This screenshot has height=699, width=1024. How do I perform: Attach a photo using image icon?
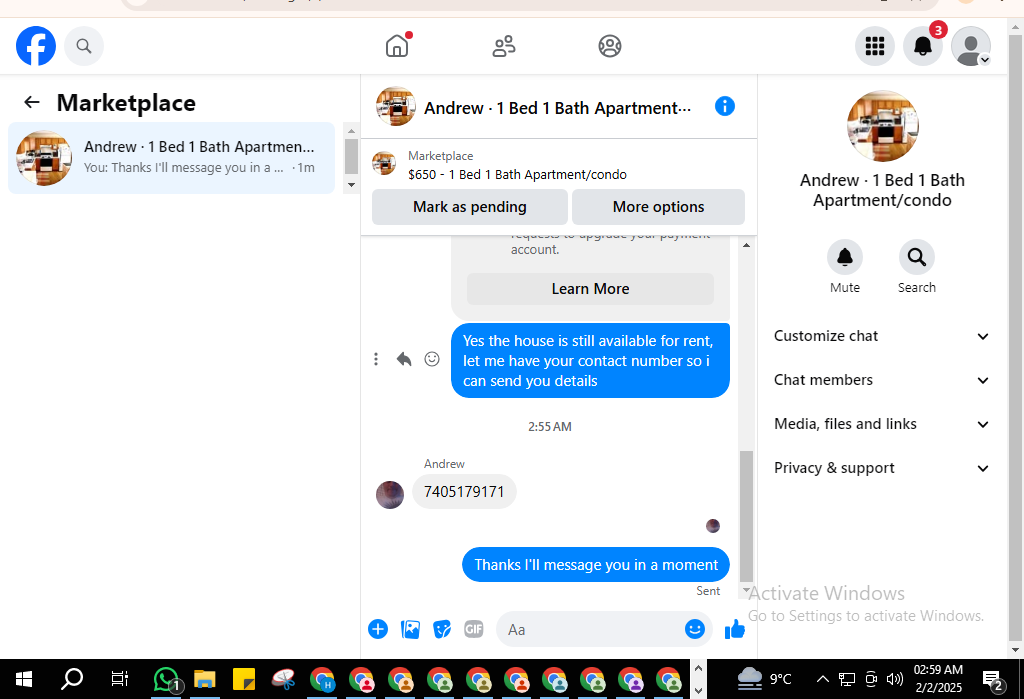410,629
